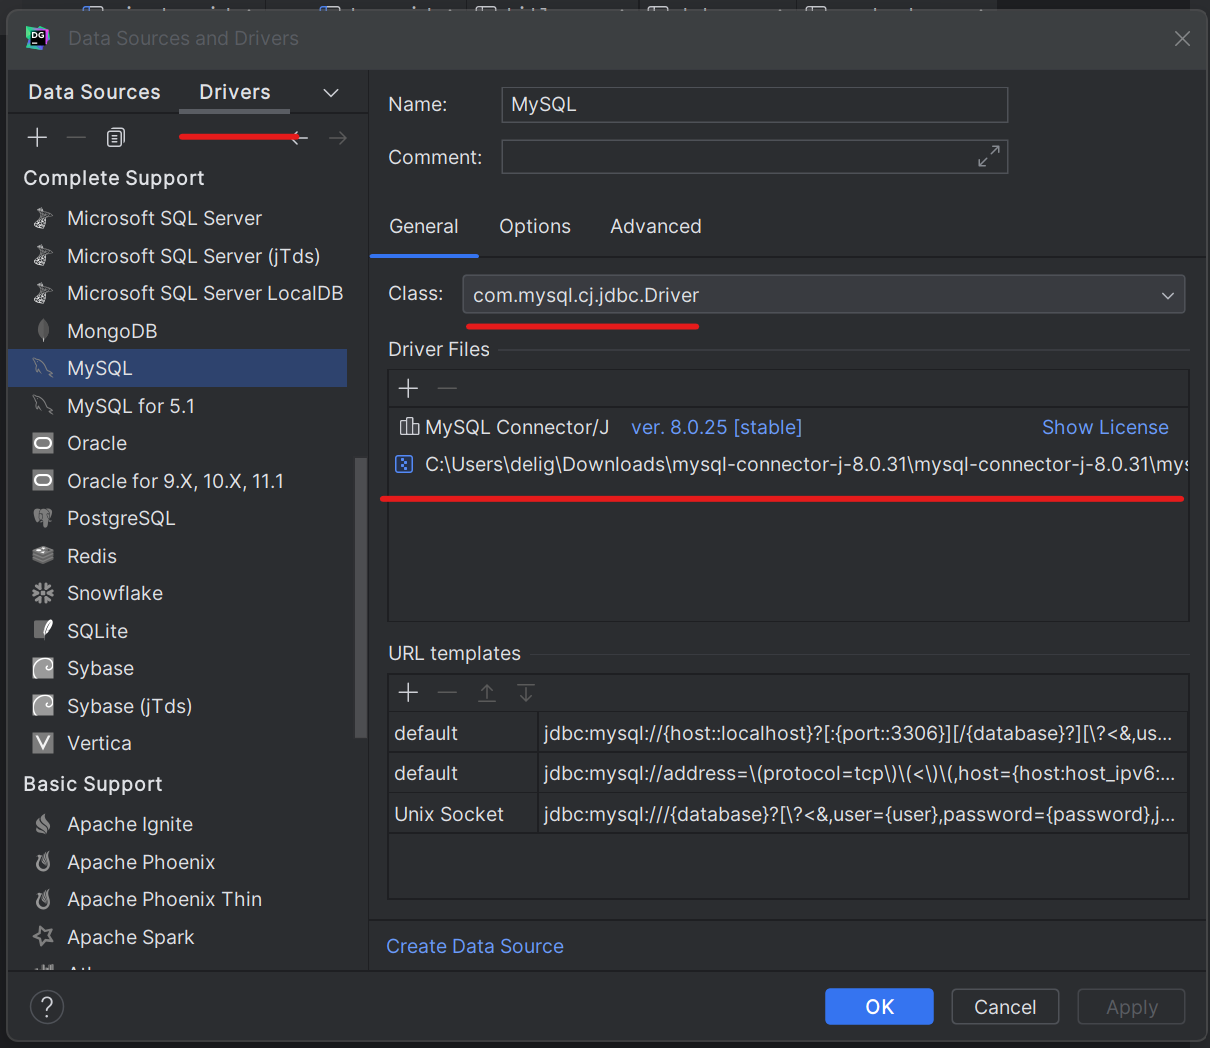Click the Apply button
Screen dimensions: 1210x1048
coord(1131,1007)
